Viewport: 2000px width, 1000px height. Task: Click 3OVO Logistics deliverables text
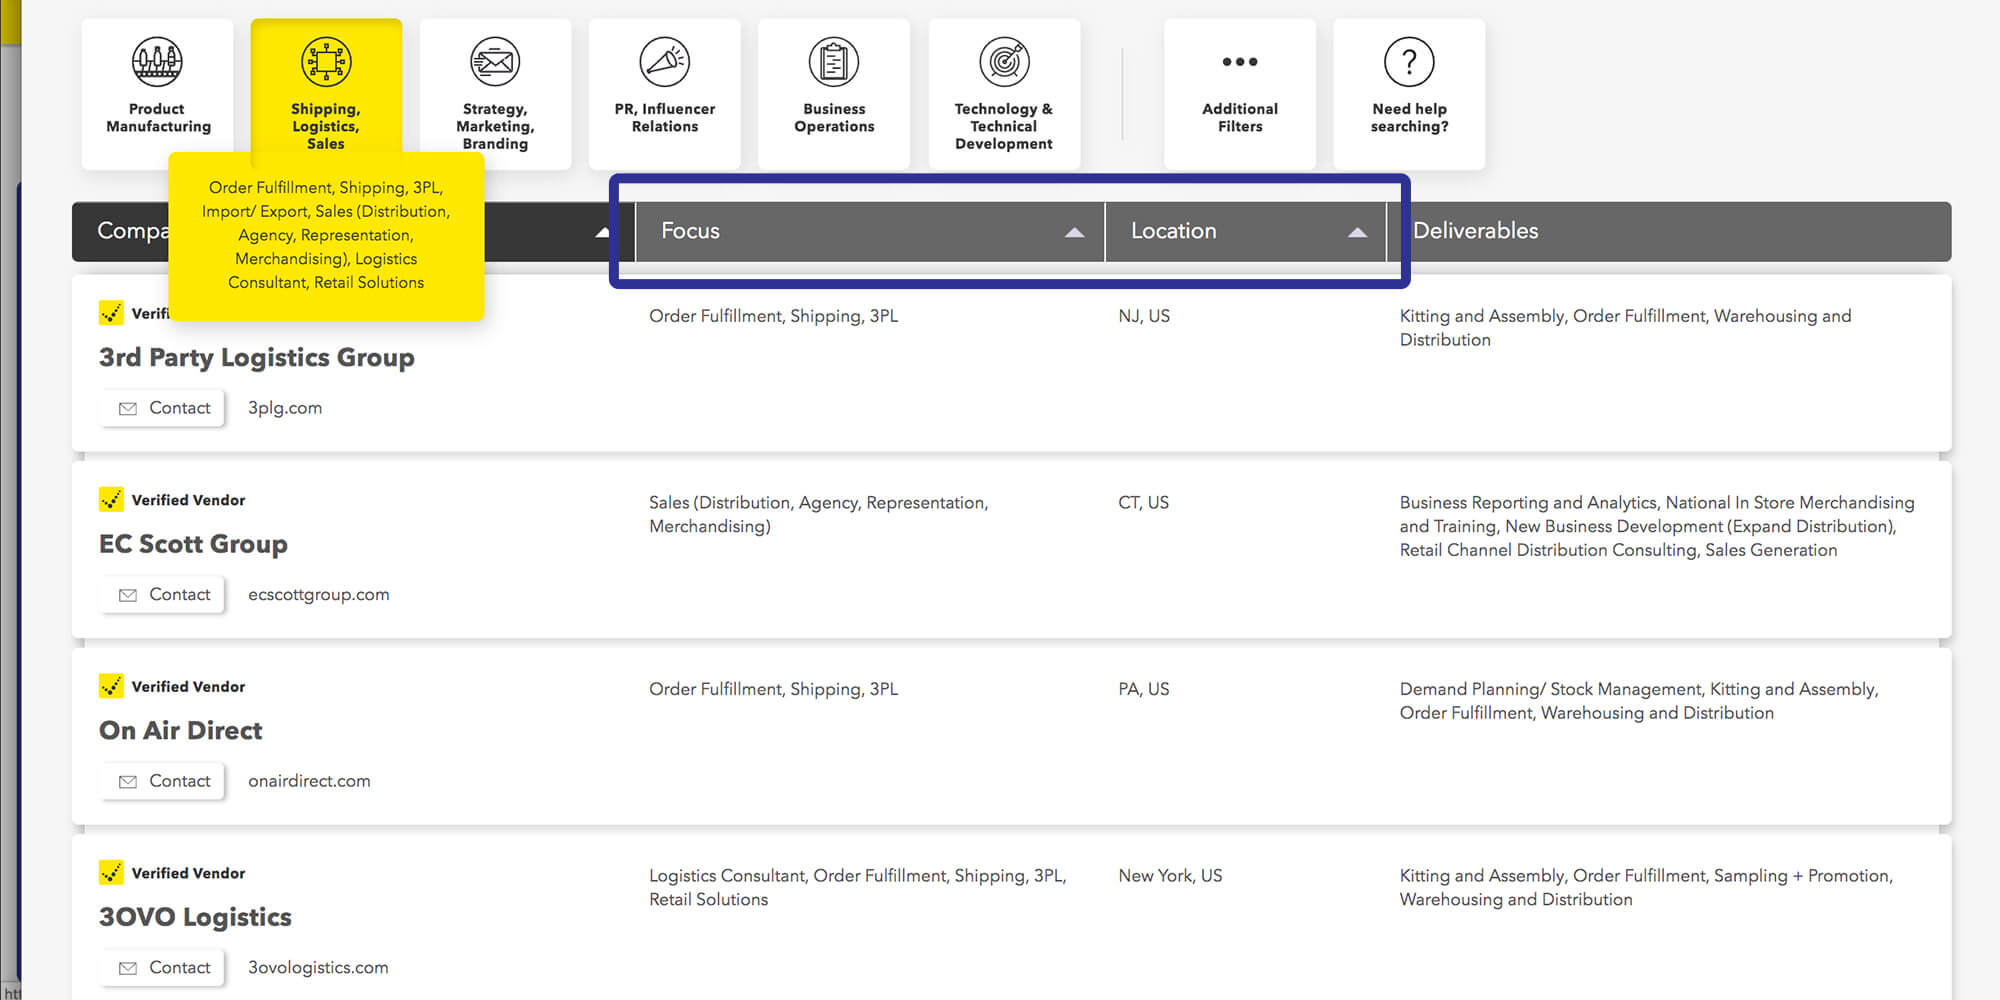tap(1646, 887)
